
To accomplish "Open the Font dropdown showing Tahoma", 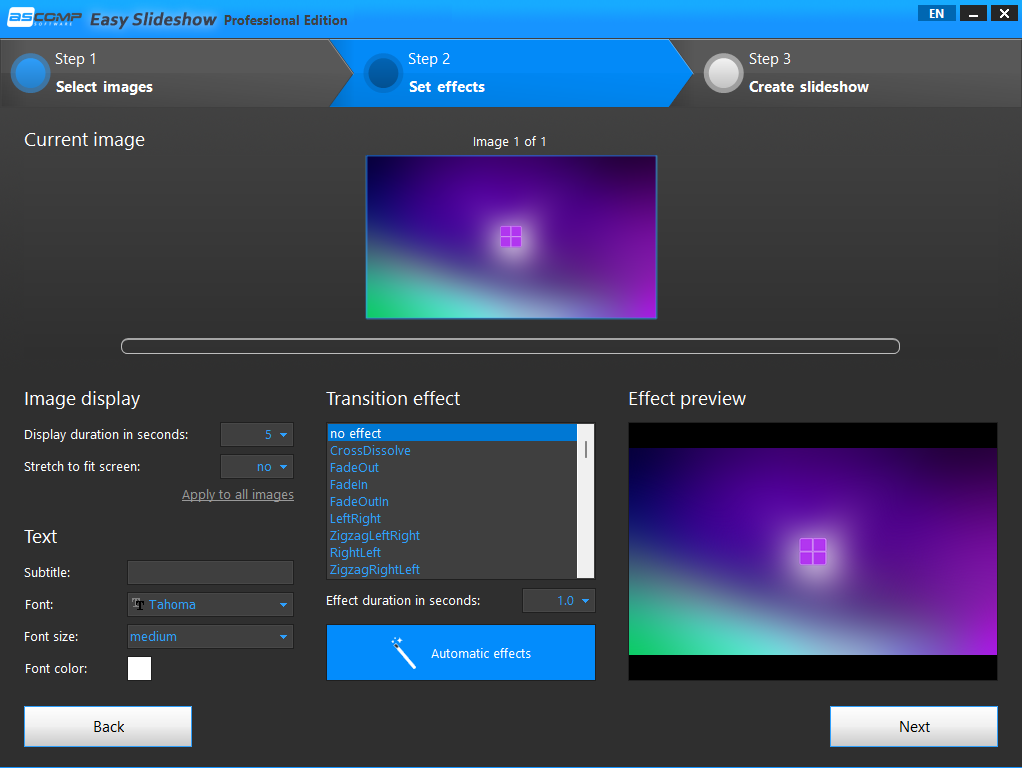I will click(210, 604).
